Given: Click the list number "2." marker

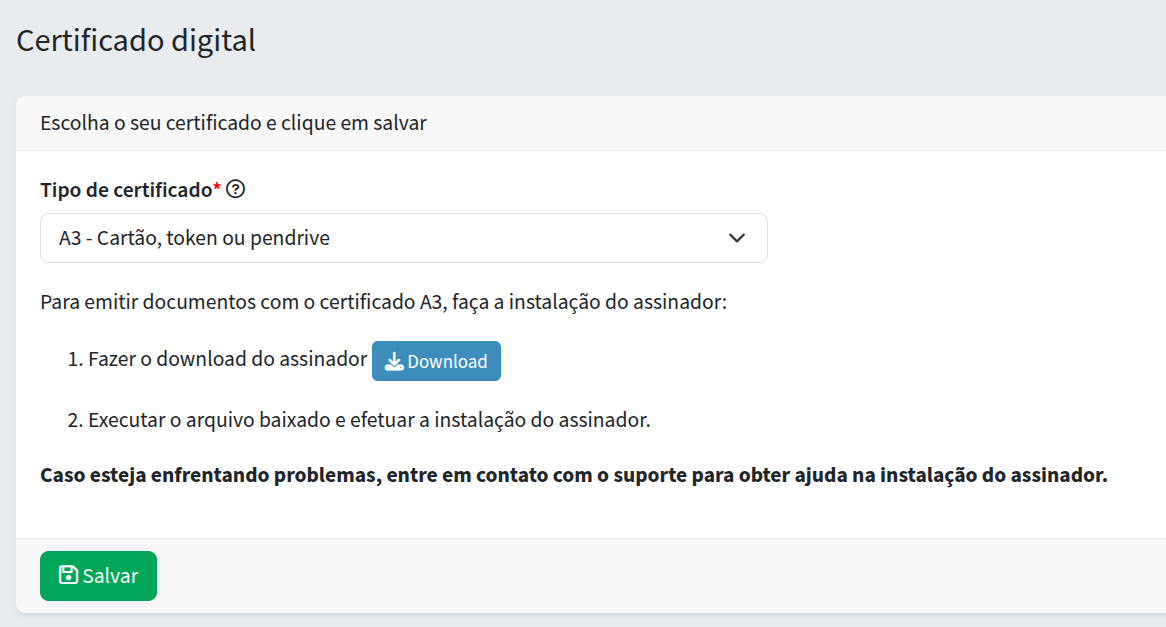Looking at the screenshot, I should (75, 420).
